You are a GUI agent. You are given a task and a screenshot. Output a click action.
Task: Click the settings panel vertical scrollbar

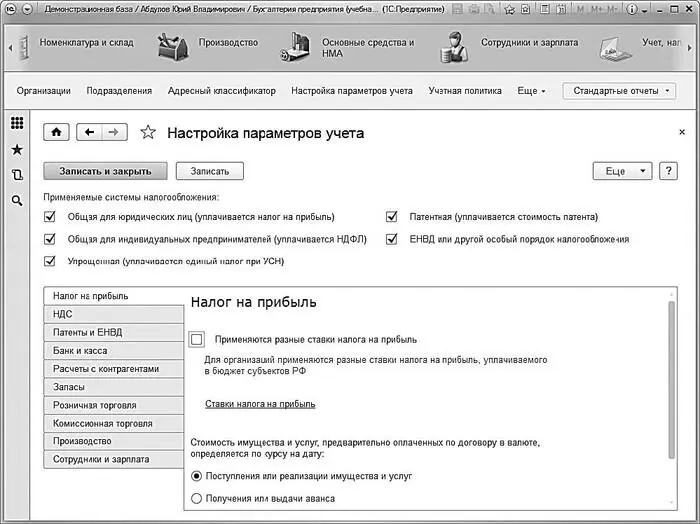(671, 379)
